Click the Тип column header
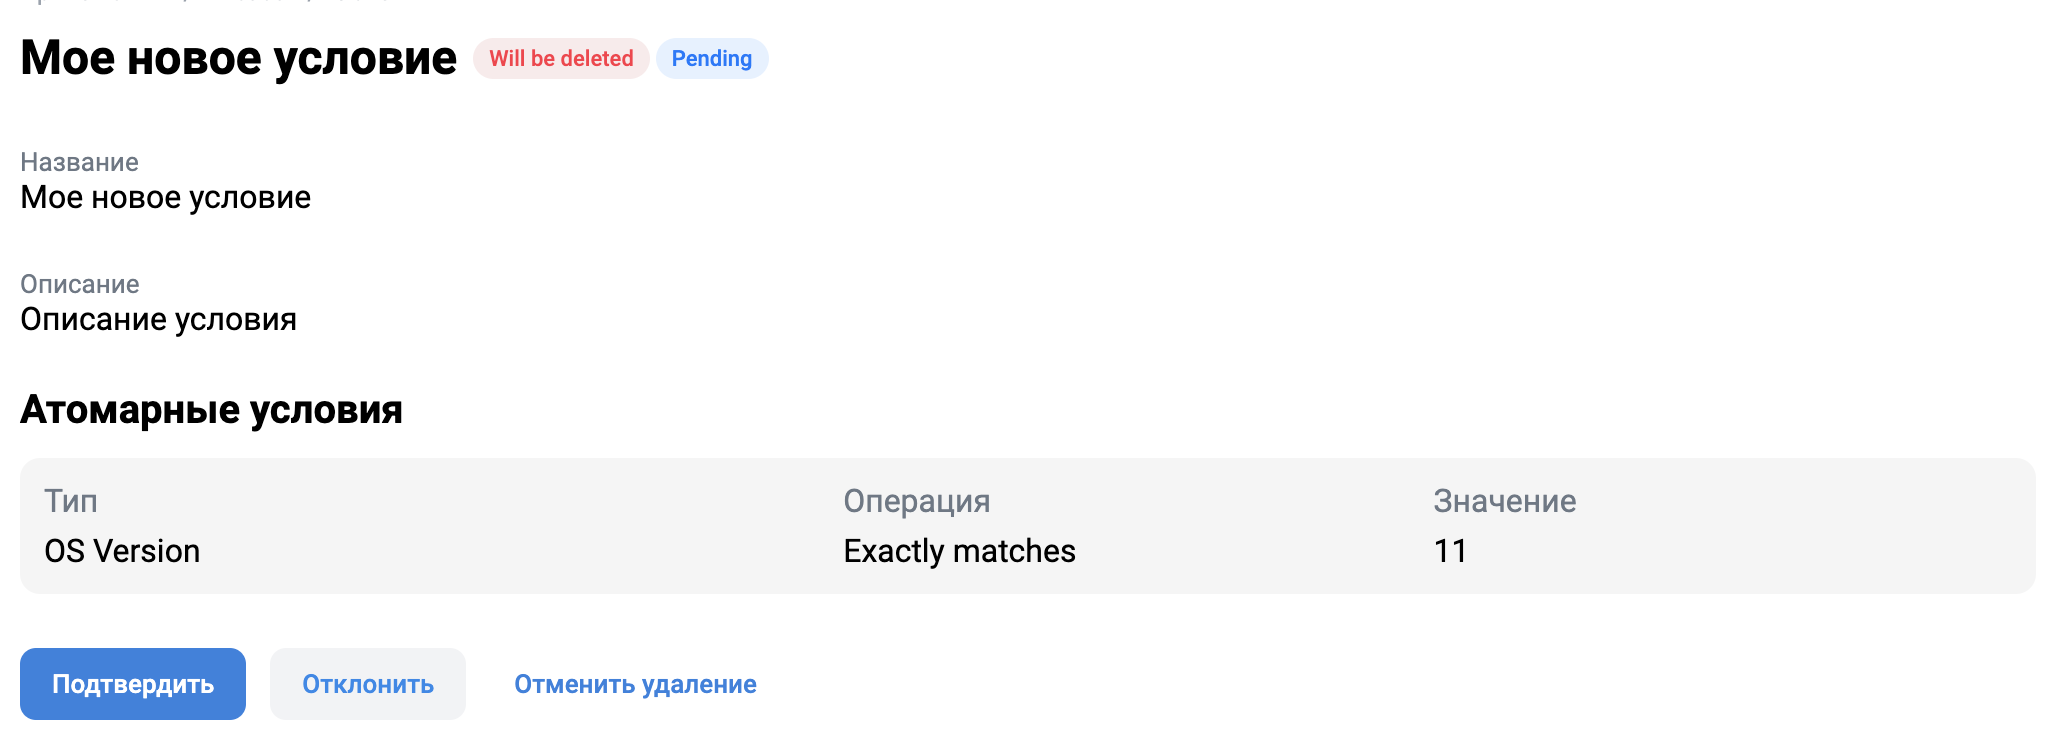The width and height of the screenshot is (2058, 744). (x=71, y=501)
